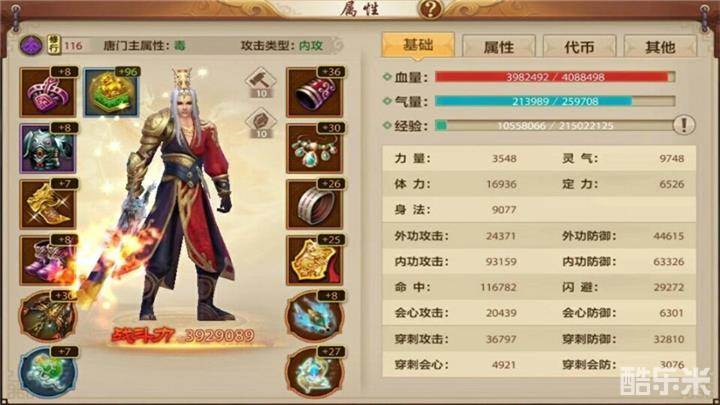Select the round green orb slot +7
Viewport: 720px width, 405px height.
48,371
